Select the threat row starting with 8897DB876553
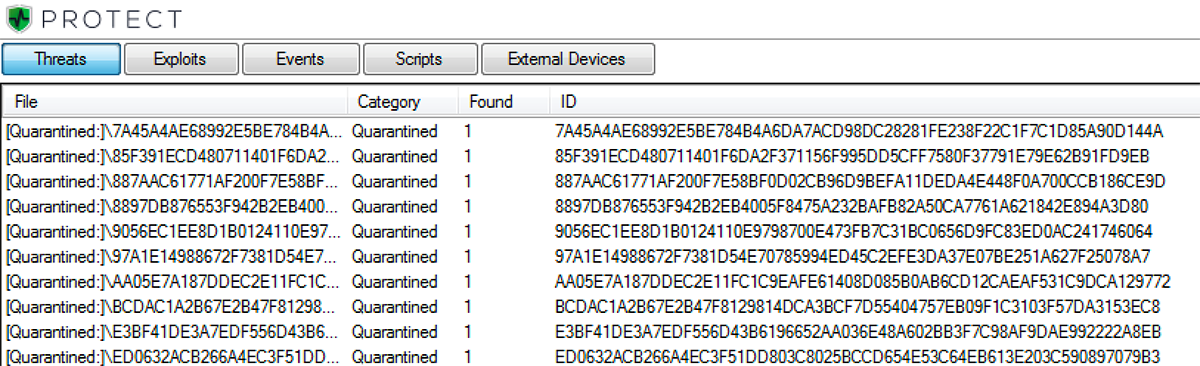This screenshot has width=1200, height=366. (600, 206)
